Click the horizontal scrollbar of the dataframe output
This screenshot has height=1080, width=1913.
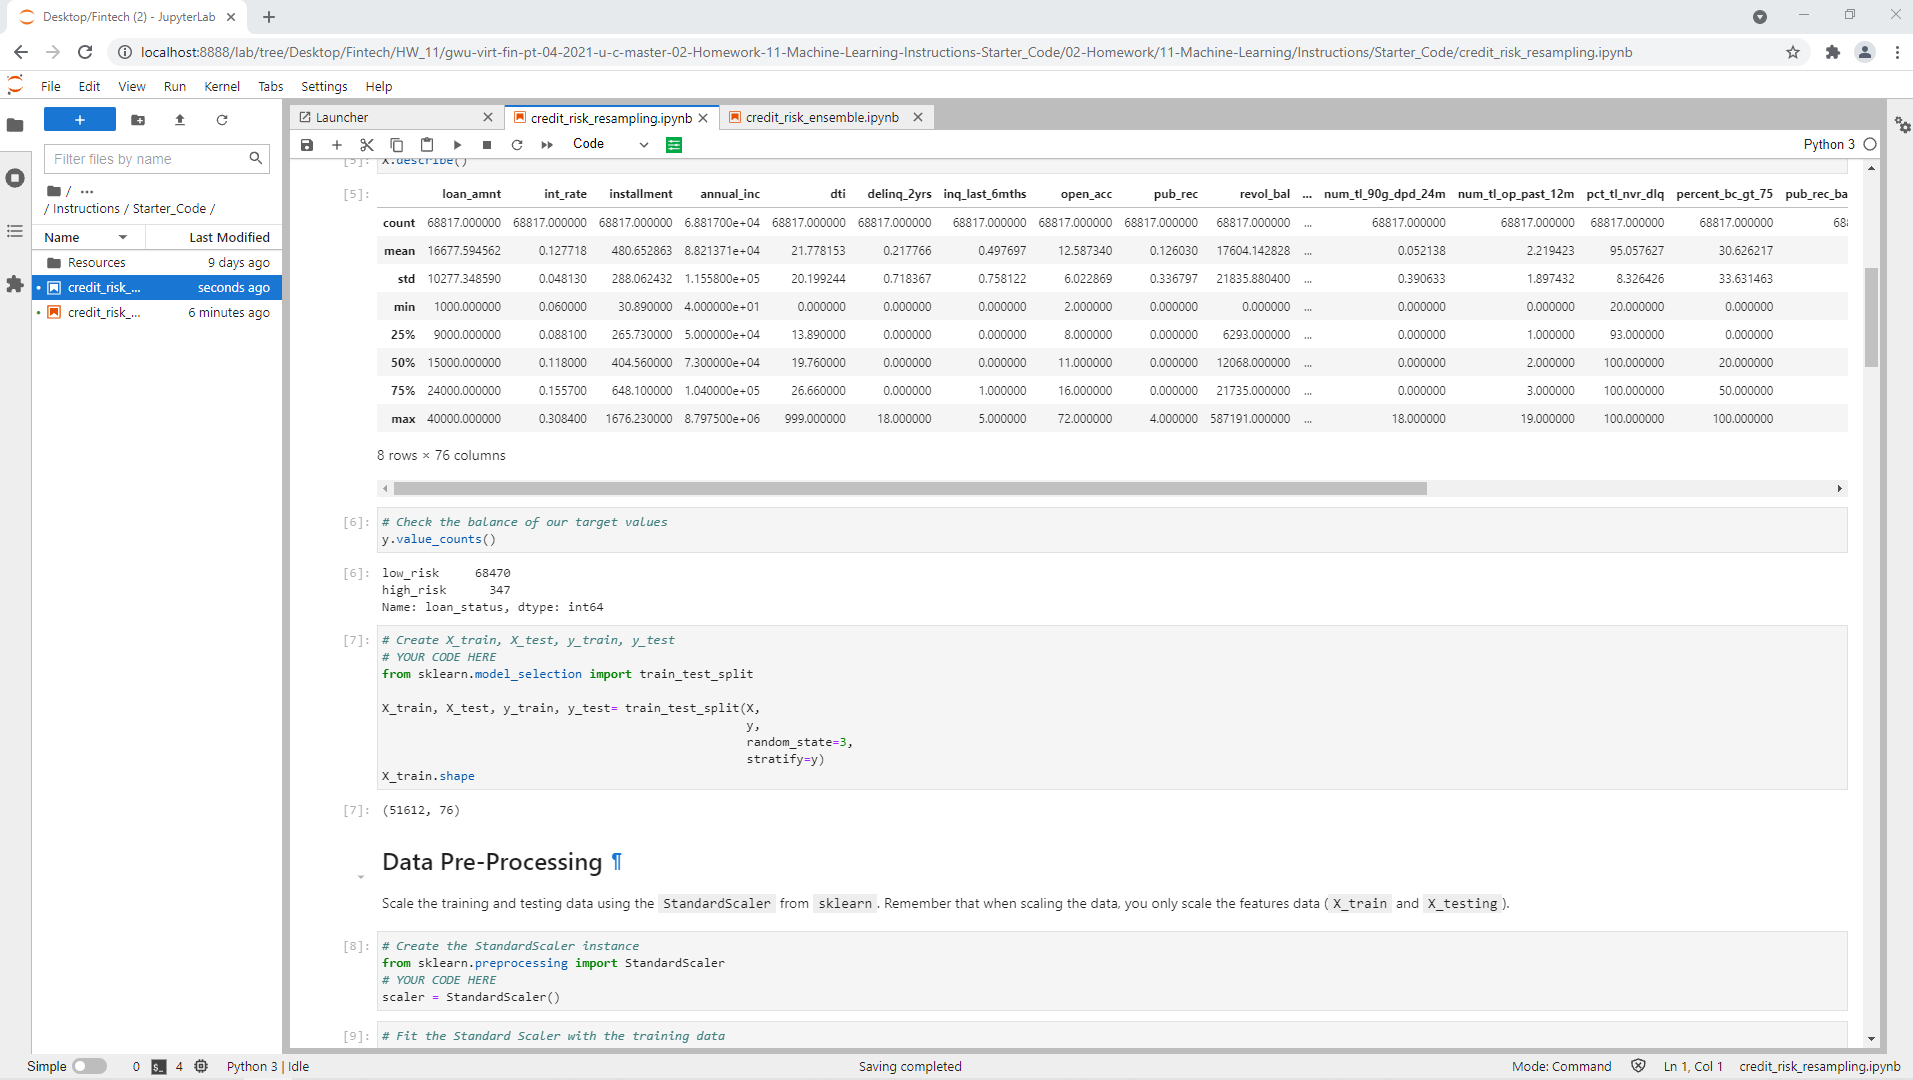click(x=910, y=489)
